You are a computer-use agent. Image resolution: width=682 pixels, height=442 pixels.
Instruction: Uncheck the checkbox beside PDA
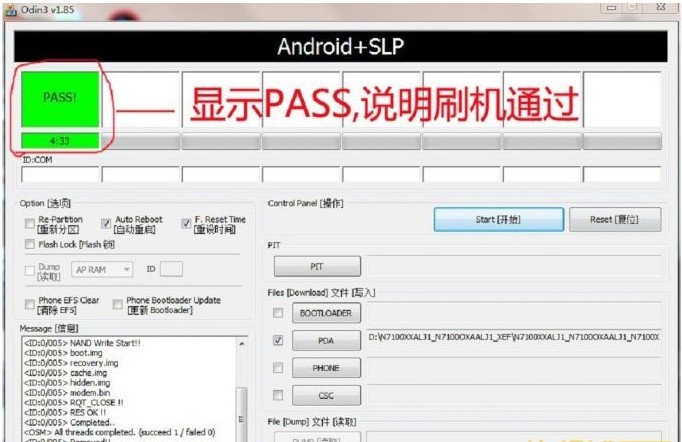(x=277, y=340)
